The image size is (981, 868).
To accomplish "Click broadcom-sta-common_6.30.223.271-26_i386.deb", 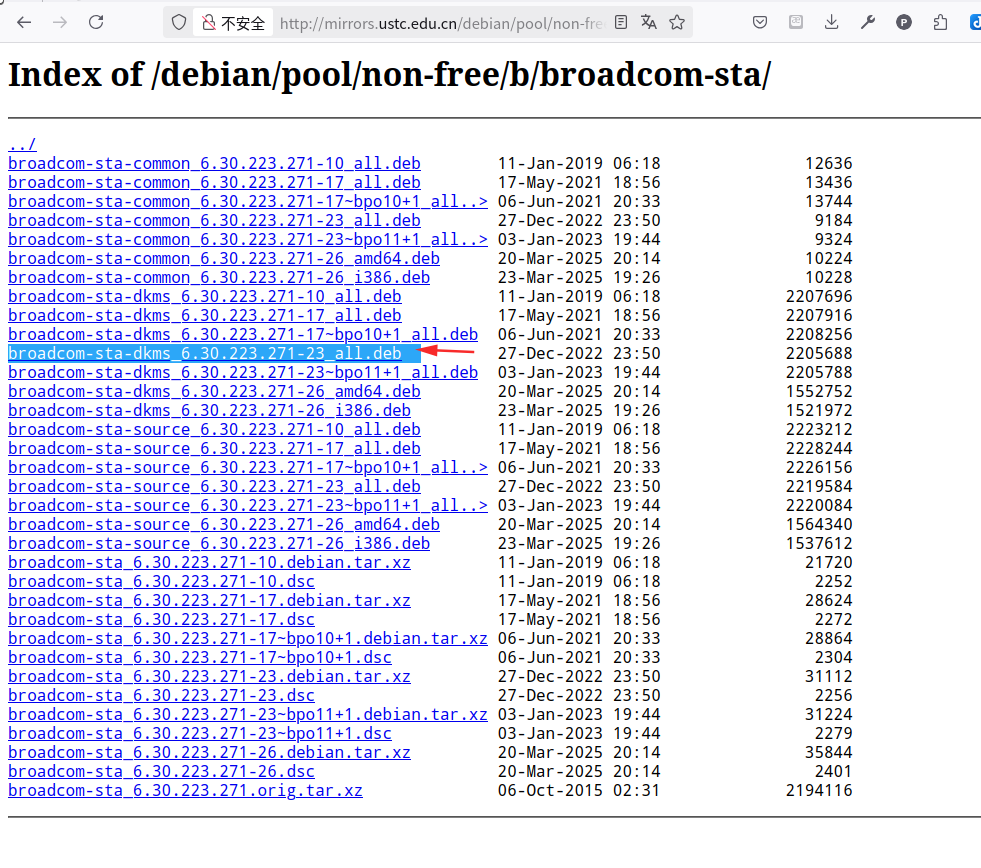I will point(219,278).
